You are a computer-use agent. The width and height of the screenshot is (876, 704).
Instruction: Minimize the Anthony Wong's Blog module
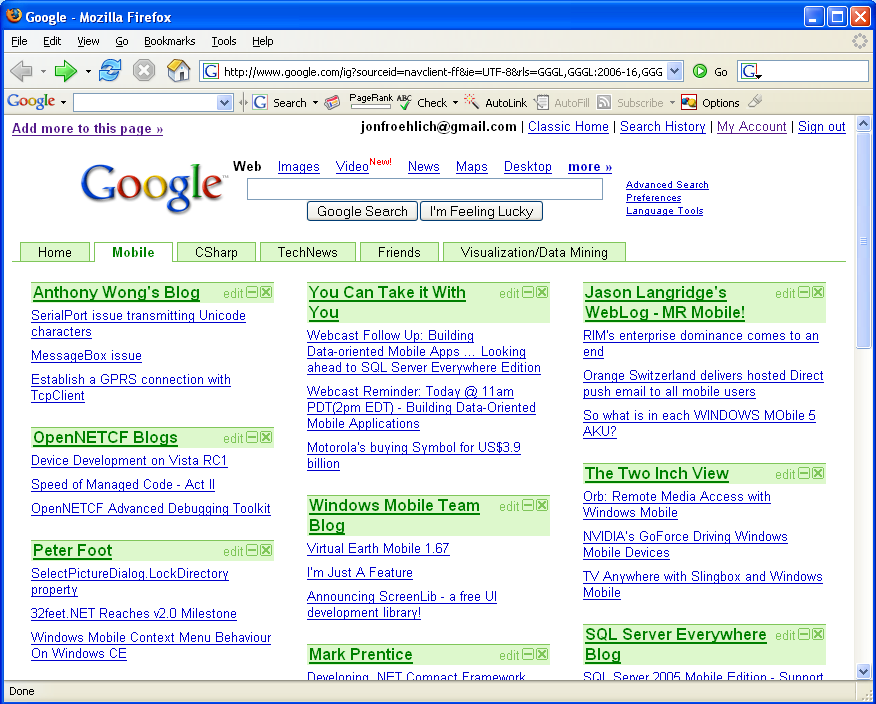[252, 292]
